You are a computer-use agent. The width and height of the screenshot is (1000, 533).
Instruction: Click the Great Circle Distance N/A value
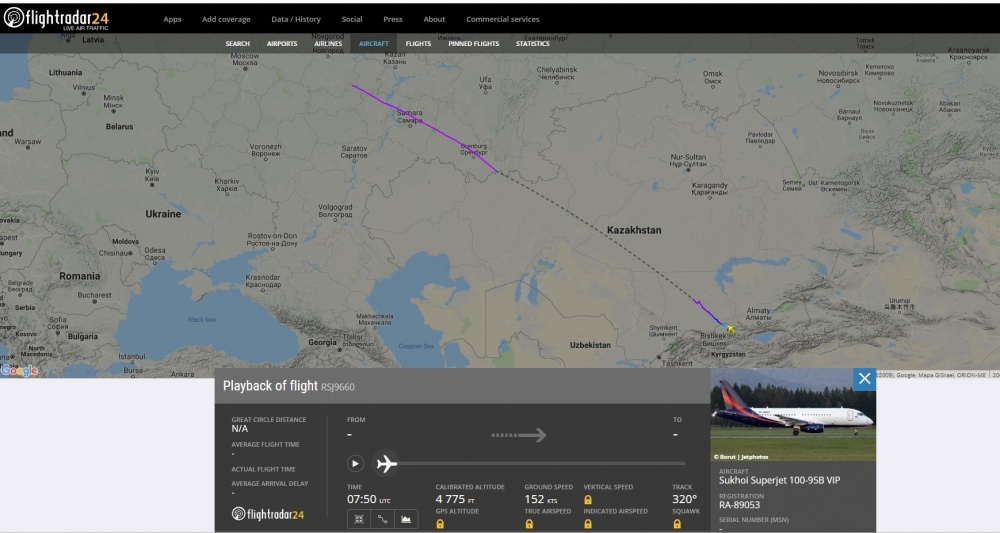click(240, 429)
